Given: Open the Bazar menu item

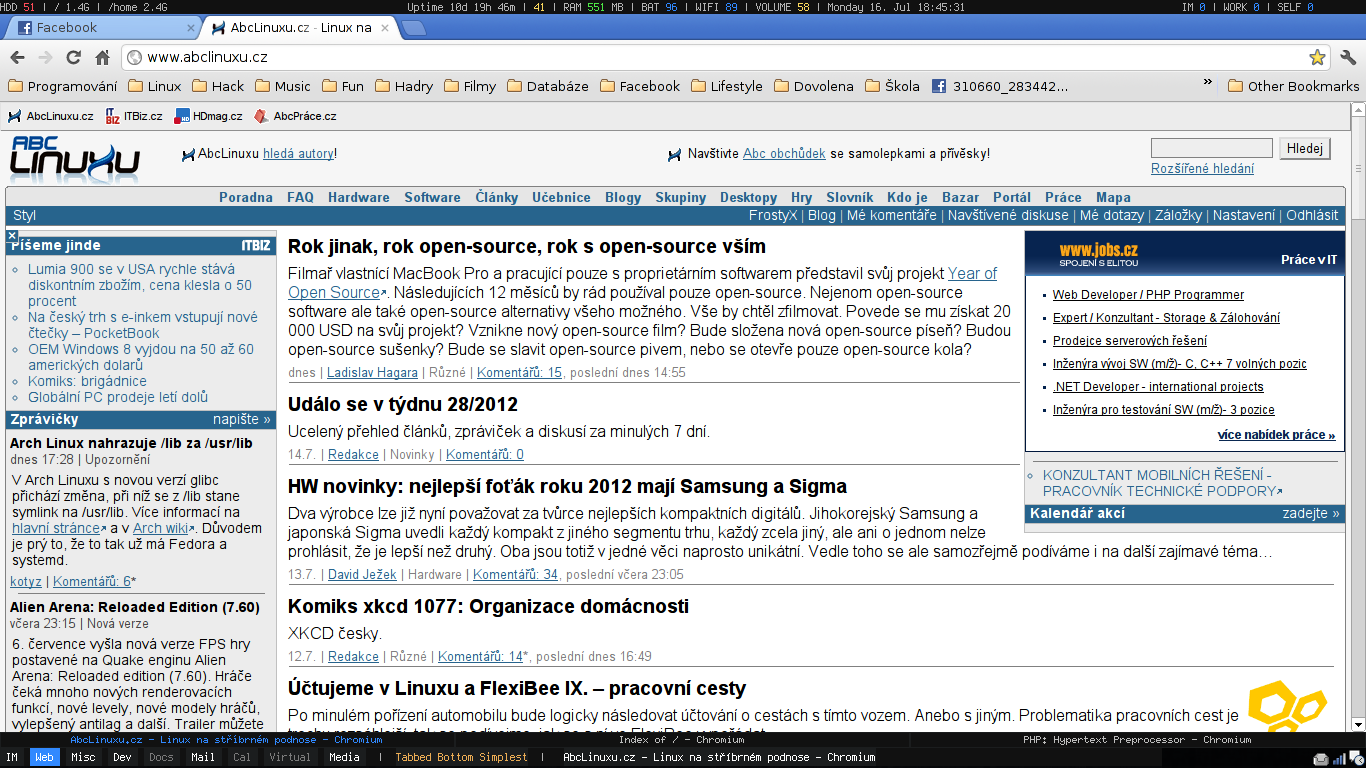Looking at the screenshot, I should coord(960,197).
